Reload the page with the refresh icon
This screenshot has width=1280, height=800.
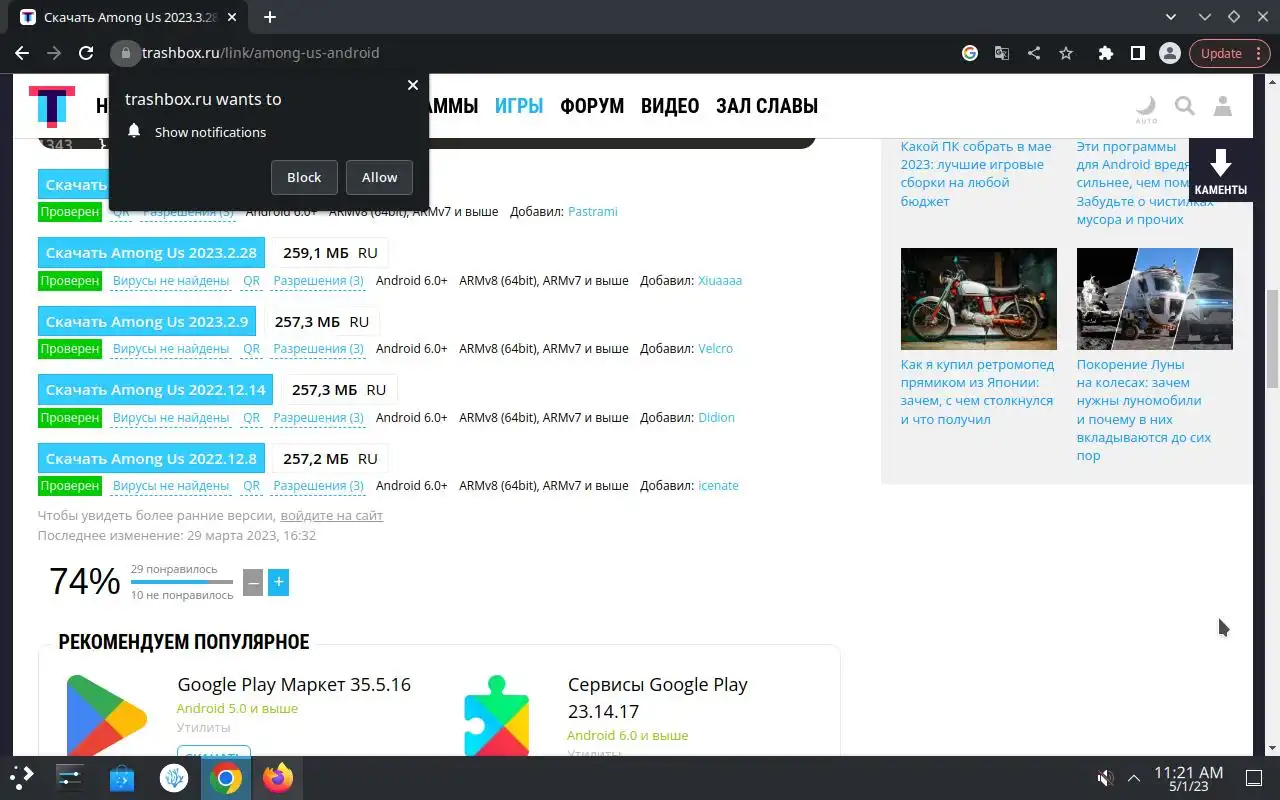[86, 53]
